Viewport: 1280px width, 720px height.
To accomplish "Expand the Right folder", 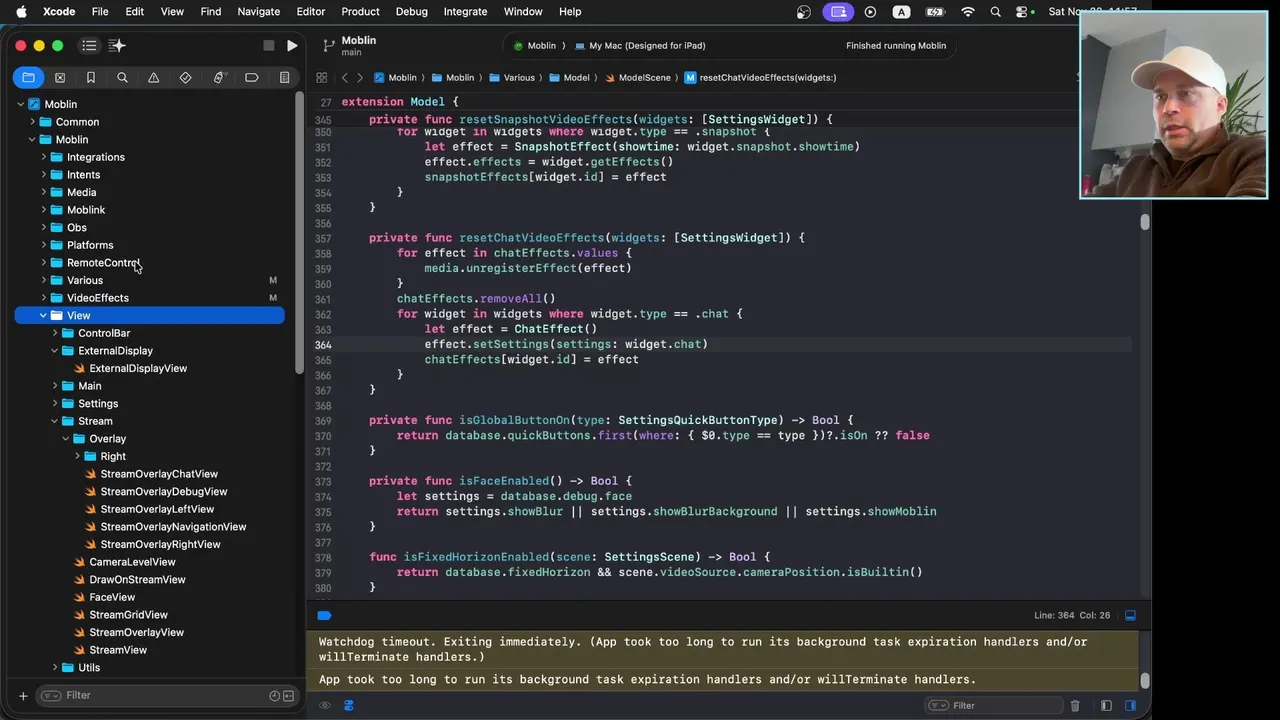I will 77,456.
